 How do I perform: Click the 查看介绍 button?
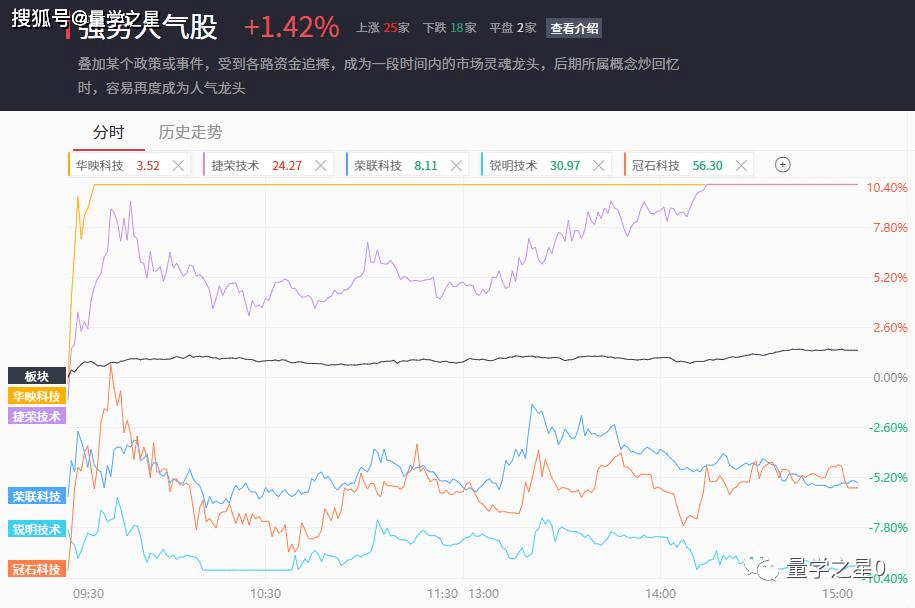click(574, 28)
